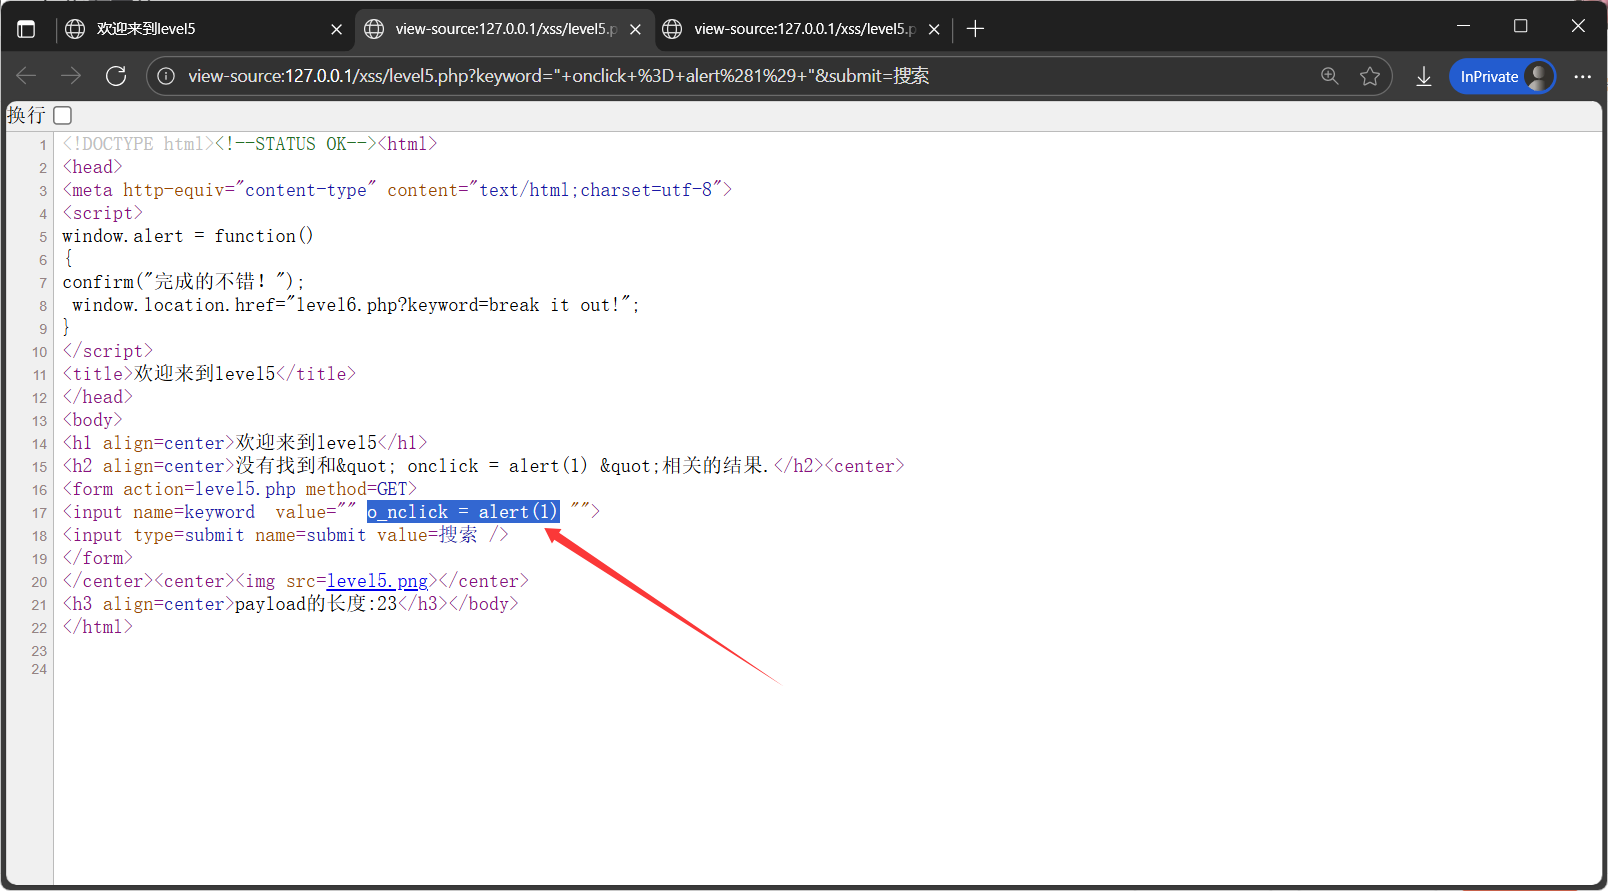Click the window.alert = function() line
Screen dimensions: 1608x891
pos(188,236)
